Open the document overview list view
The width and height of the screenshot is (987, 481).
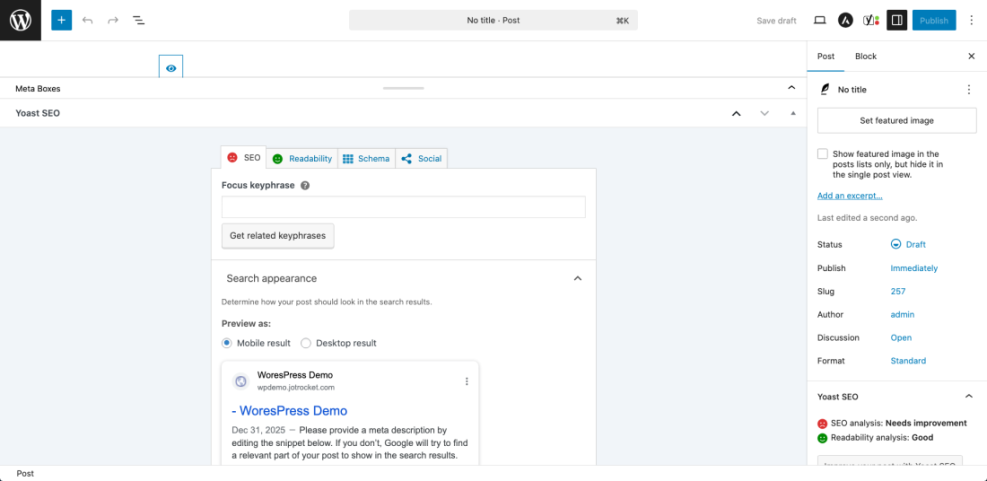(138, 20)
